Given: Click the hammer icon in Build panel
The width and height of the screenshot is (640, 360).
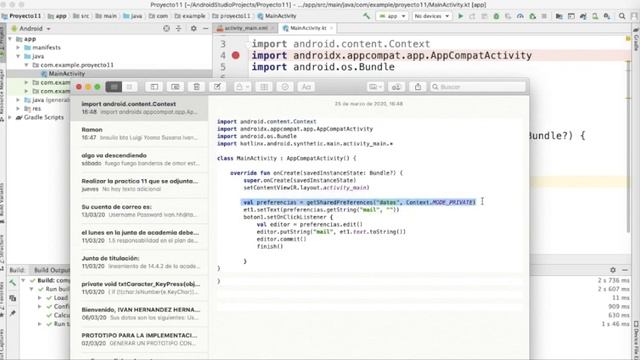Looking at the screenshot, I should 13,283.
